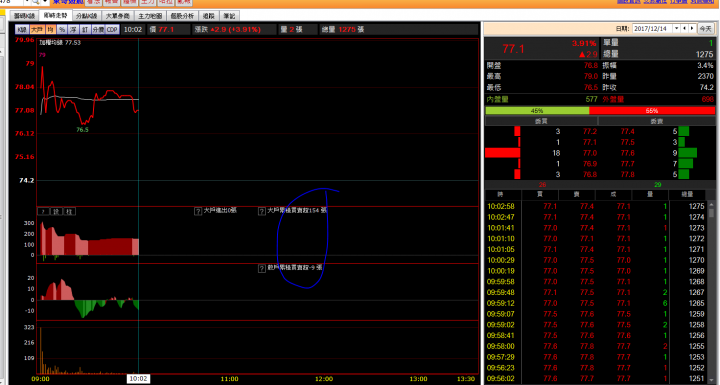Toggle the 釘 pin toolbar button
The width and height of the screenshot is (720, 385).
click(85, 29)
